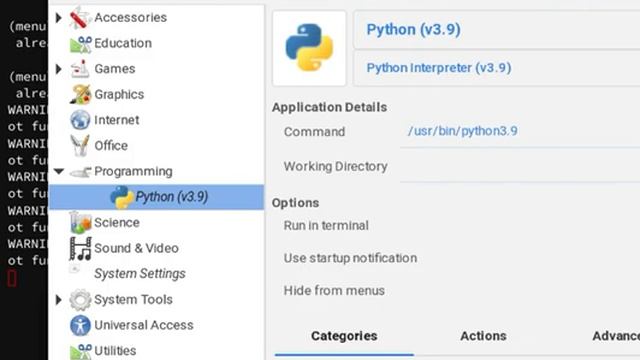Edit the Python (v3.9) name field
Viewport: 640px width, 360px height.
click(x=497, y=30)
